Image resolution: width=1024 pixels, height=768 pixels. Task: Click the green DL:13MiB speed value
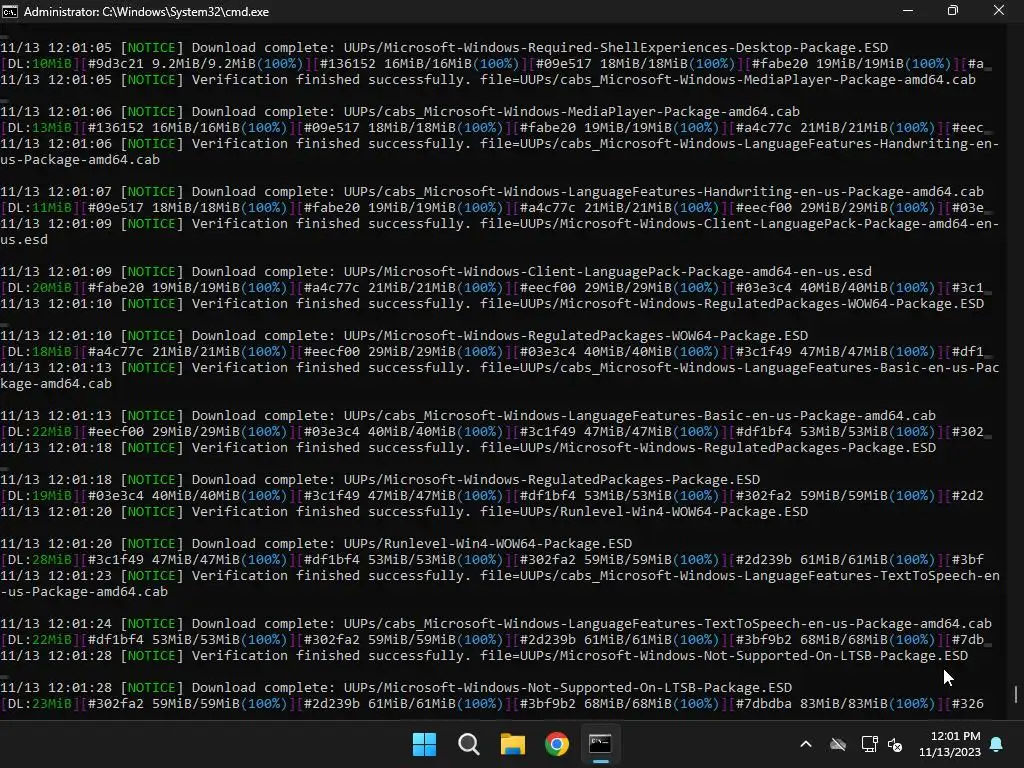(52, 127)
